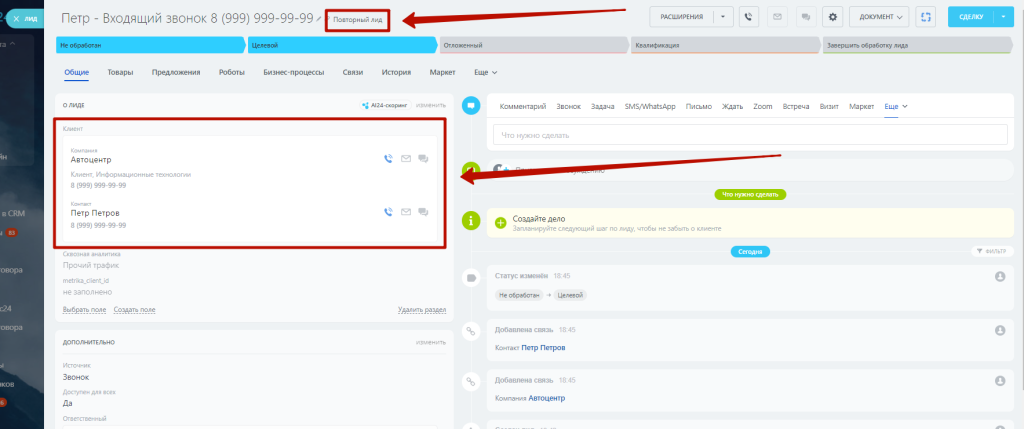The image size is (1024, 429).
Task: Expand the Еще menu in timeline actions
Action: pos(889,106)
